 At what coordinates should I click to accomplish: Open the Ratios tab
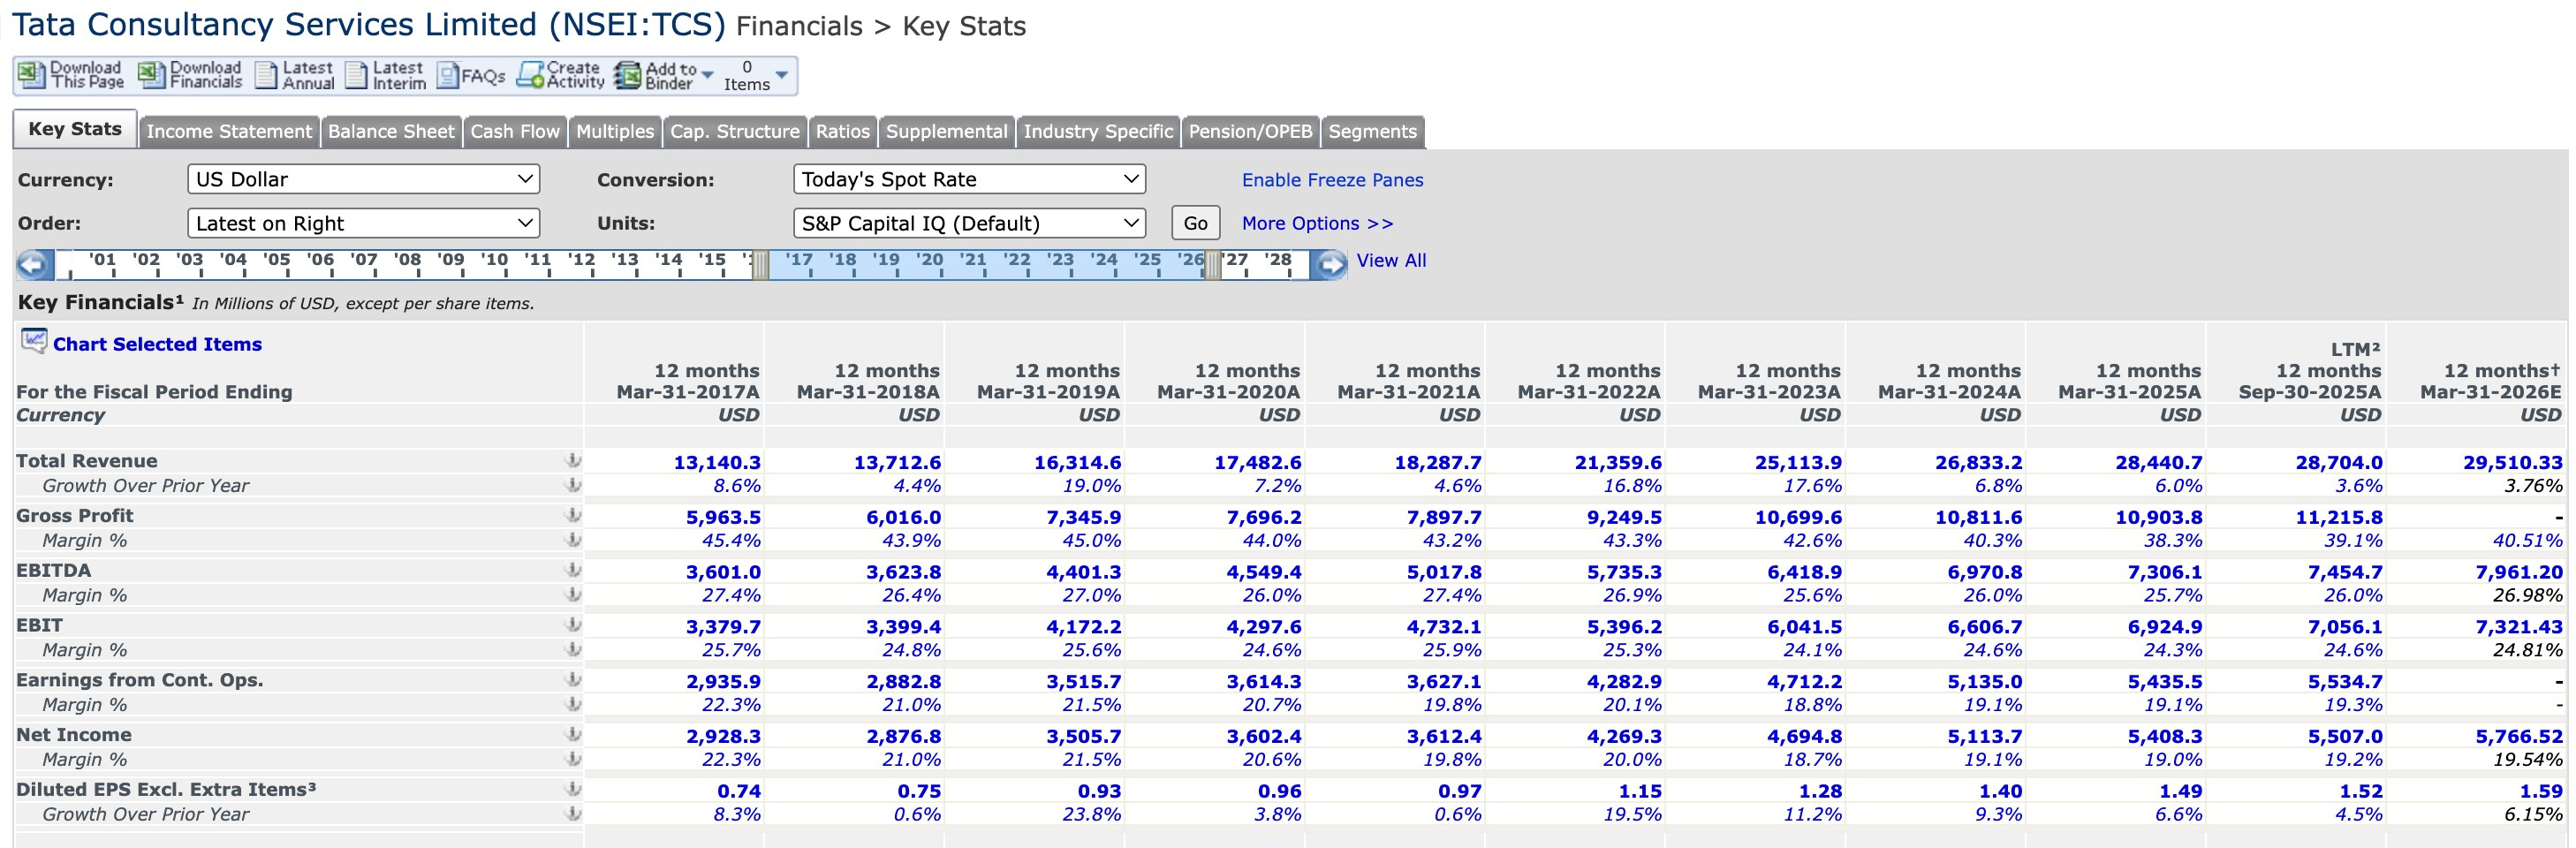pos(843,131)
